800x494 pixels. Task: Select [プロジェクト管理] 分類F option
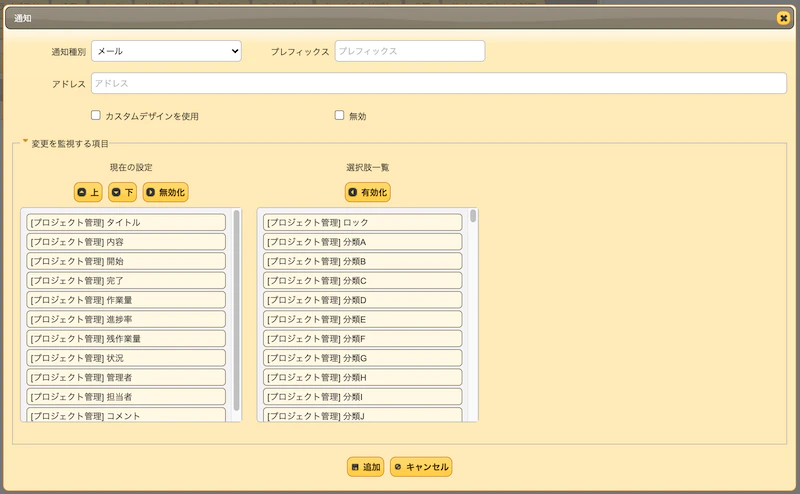(x=363, y=339)
